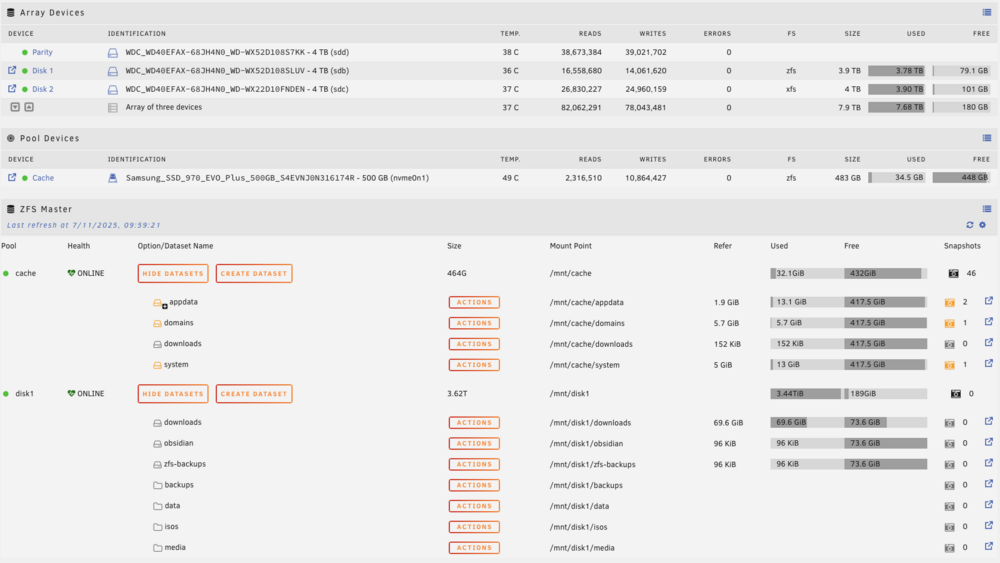The image size is (1000, 563).
Task: Open ZFS Master settings gear
Action: (x=982, y=224)
